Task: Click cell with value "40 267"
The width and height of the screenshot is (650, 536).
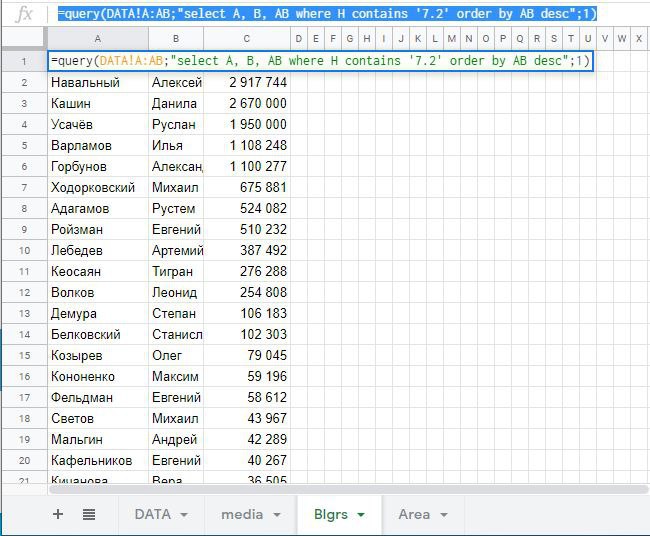Action: point(247,460)
